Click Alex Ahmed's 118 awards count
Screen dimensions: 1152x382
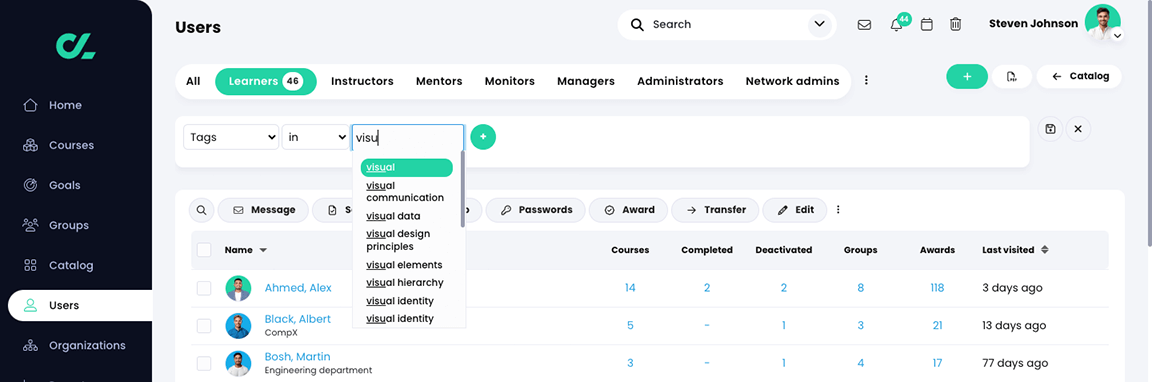click(x=937, y=288)
